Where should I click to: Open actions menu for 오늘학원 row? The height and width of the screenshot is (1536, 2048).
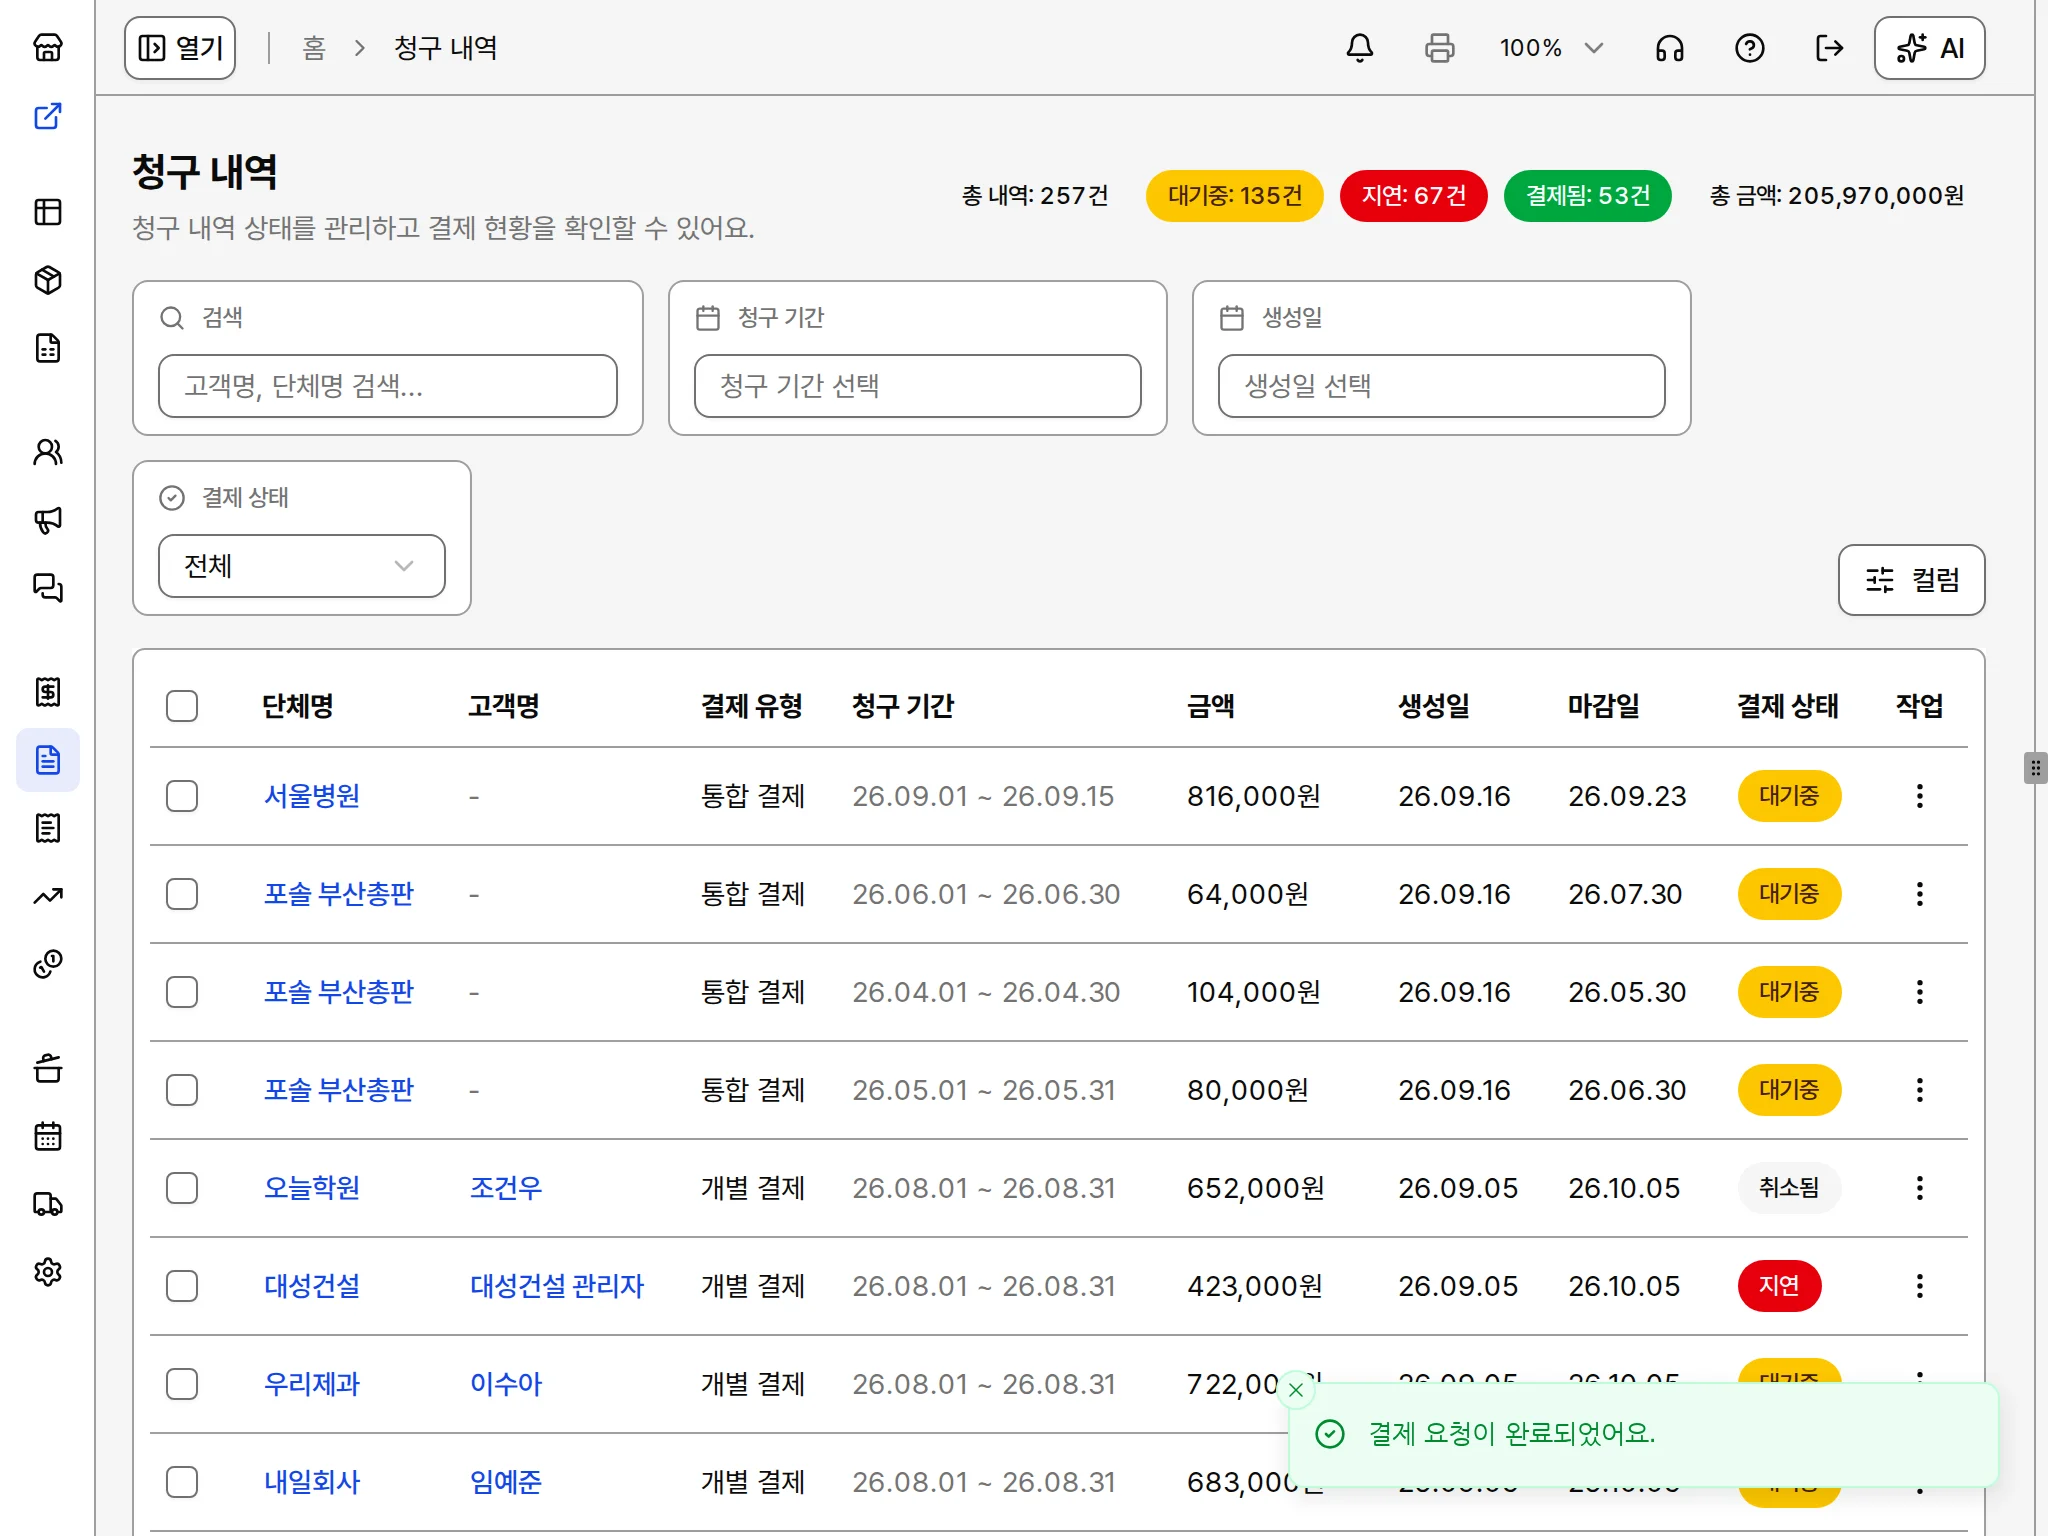tap(1920, 1188)
